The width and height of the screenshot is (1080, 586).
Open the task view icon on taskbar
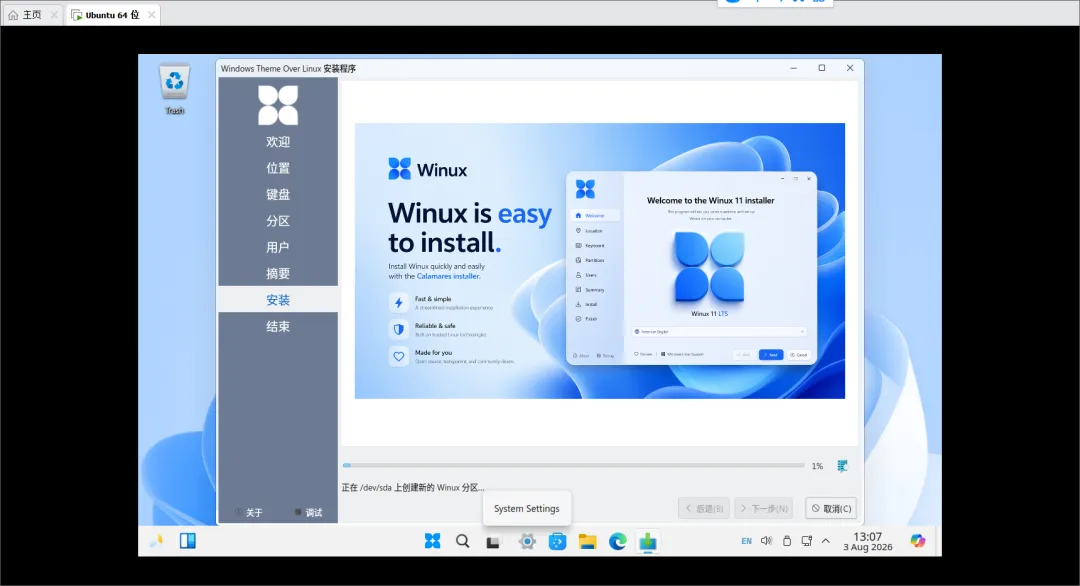point(492,542)
